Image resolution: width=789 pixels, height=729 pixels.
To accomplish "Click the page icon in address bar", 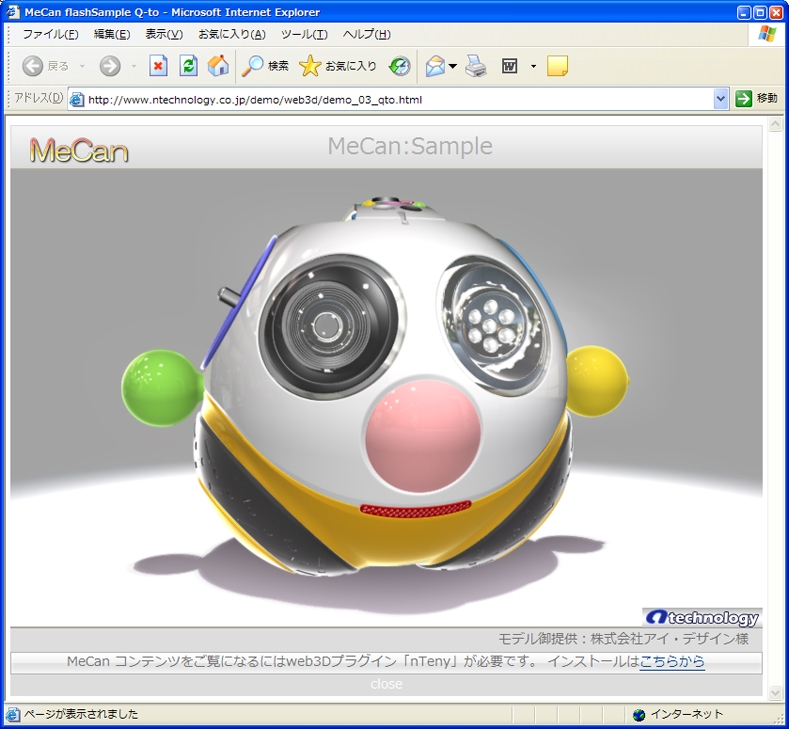I will (76, 100).
